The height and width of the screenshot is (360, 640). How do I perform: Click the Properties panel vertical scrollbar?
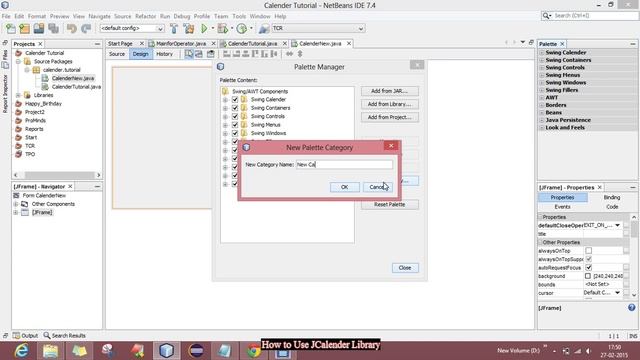coord(634,256)
